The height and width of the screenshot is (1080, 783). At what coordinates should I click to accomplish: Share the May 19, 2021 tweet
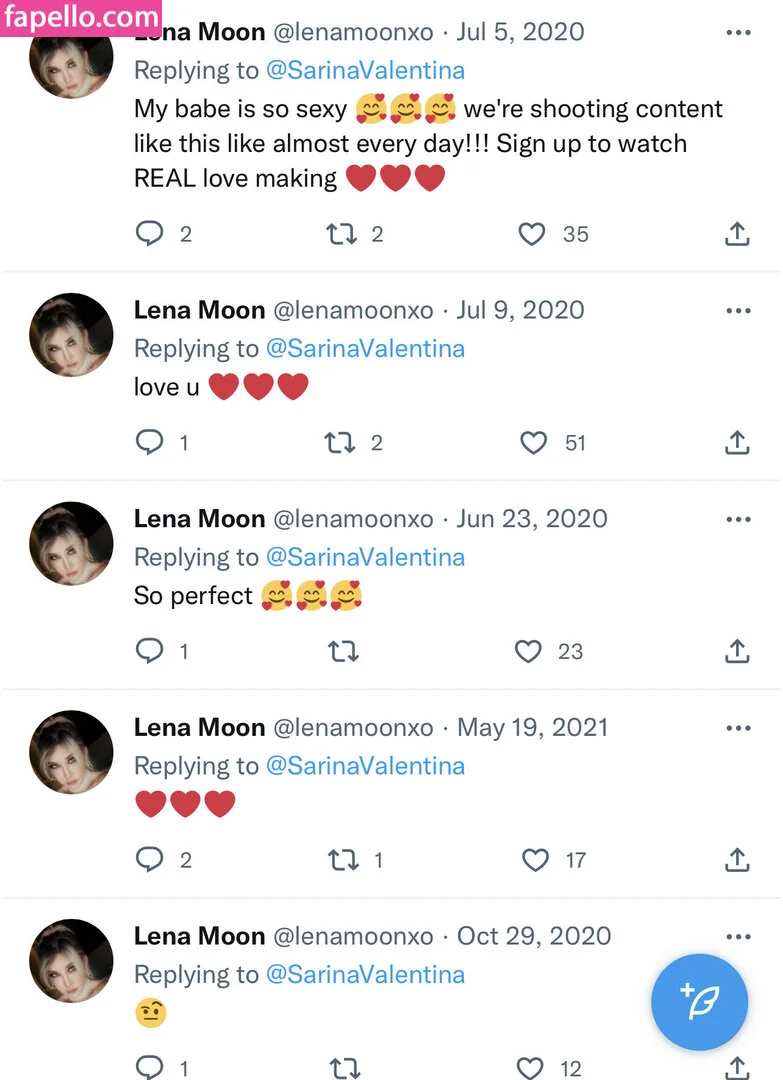coord(737,860)
